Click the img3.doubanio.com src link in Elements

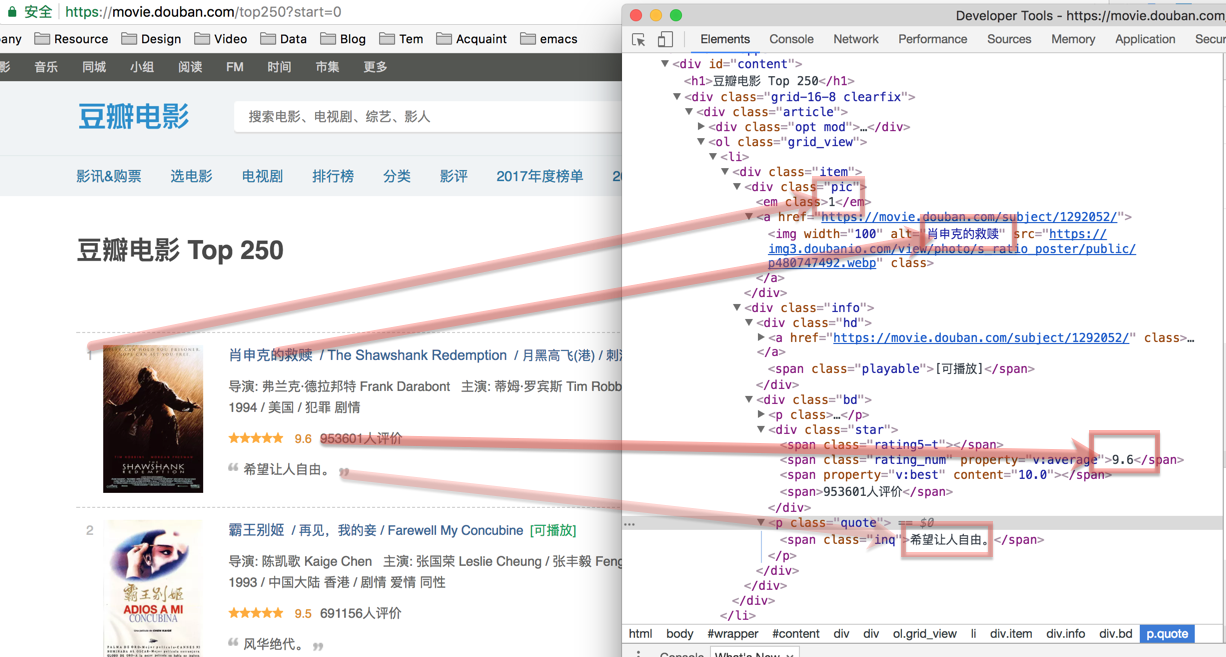[952, 249]
